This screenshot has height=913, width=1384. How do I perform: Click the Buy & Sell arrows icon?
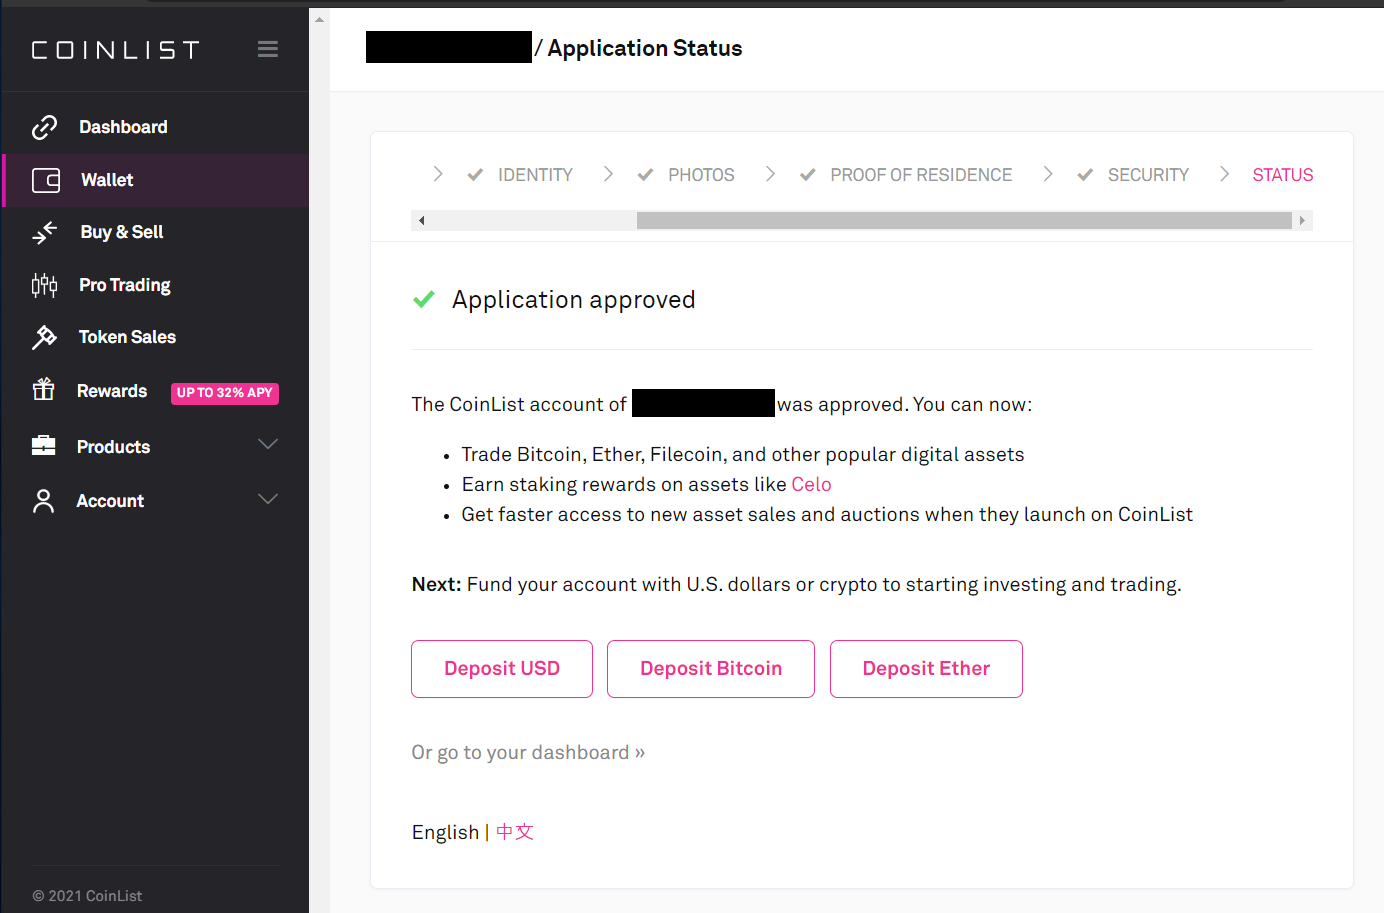(45, 233)
